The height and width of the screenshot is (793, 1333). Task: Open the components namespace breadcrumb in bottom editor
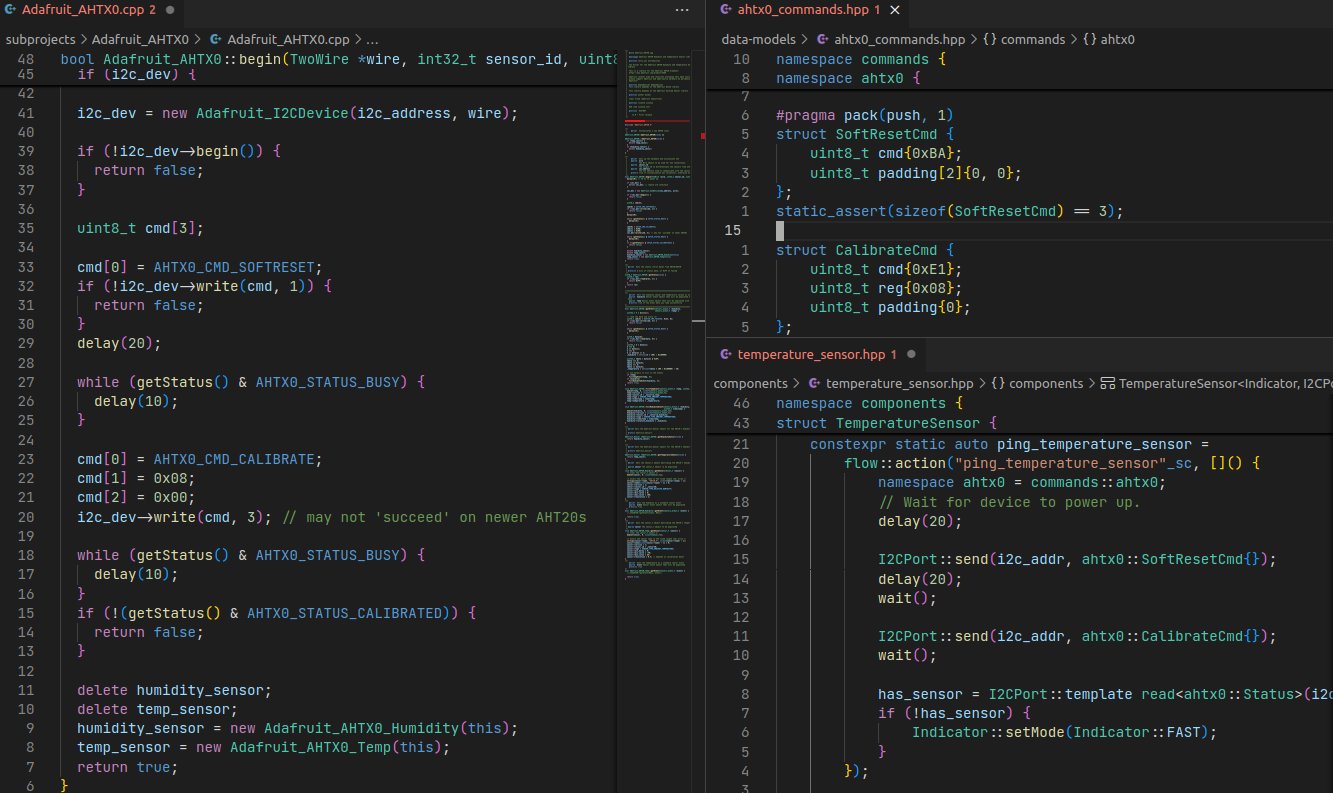(1046, 384)
